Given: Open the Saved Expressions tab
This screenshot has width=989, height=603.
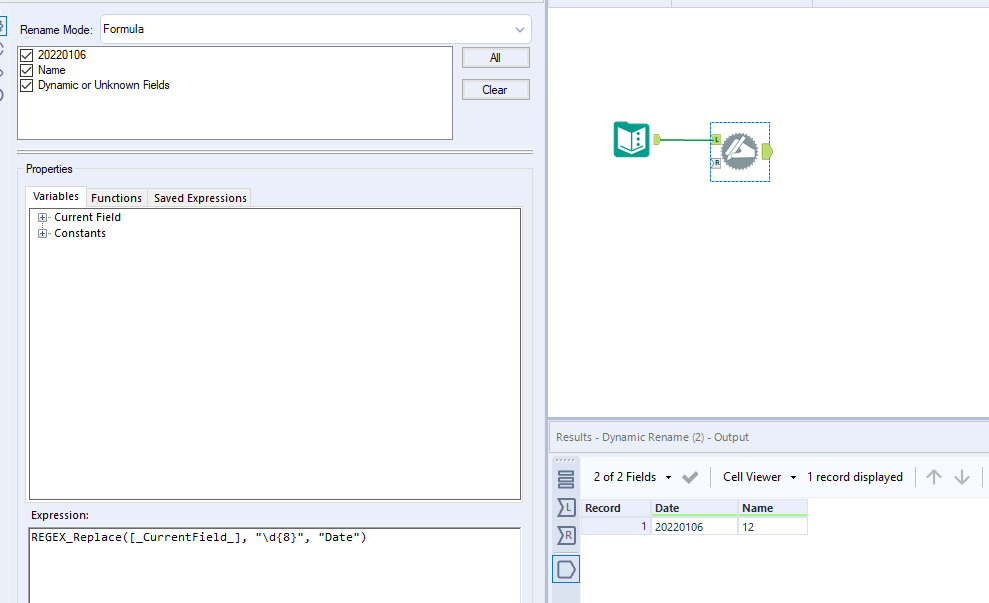Looking at the screenshot, I should 199,197.
